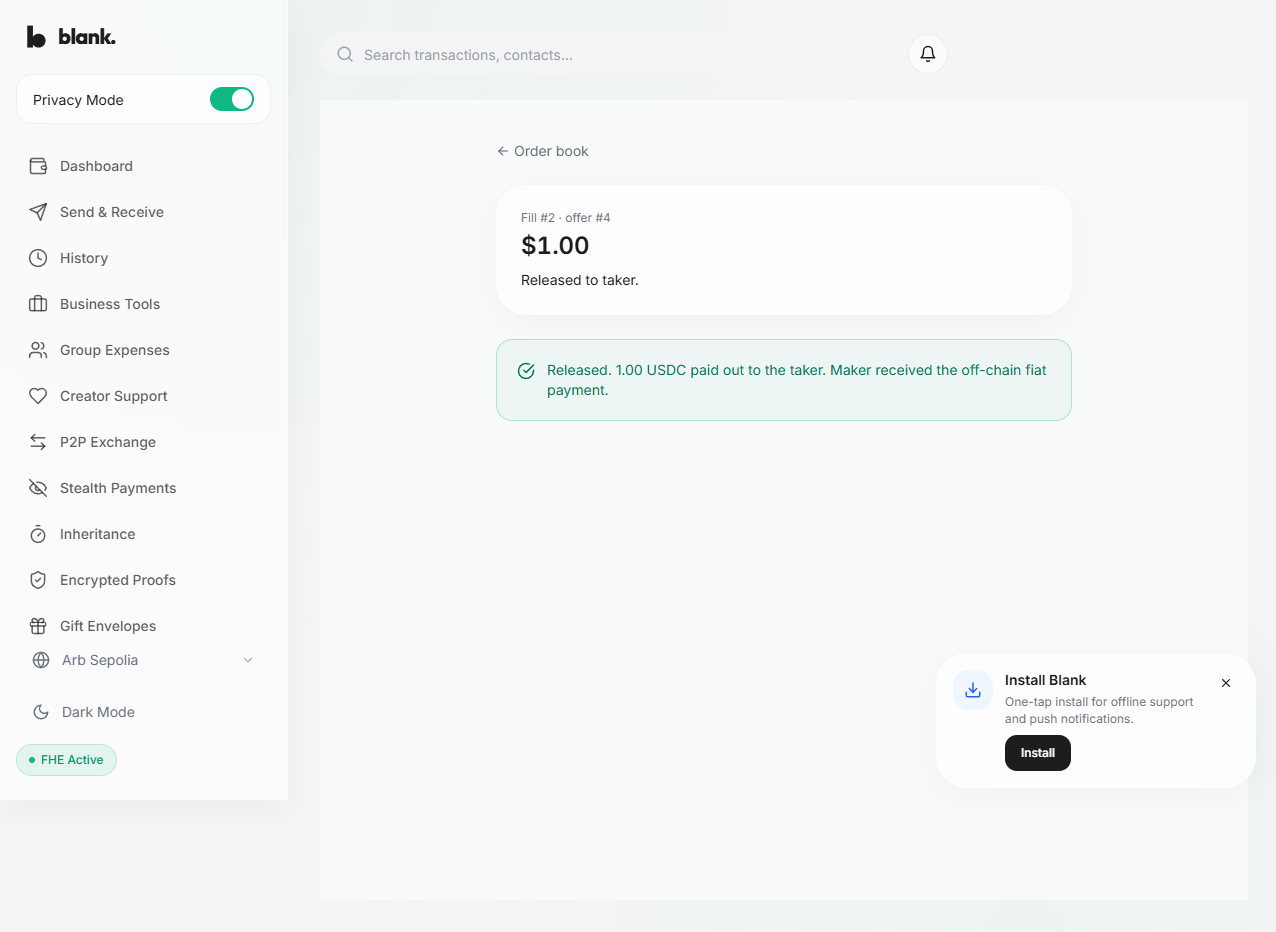
Task: Click the 'Install Blank' heading
Action: [1045, 680]
